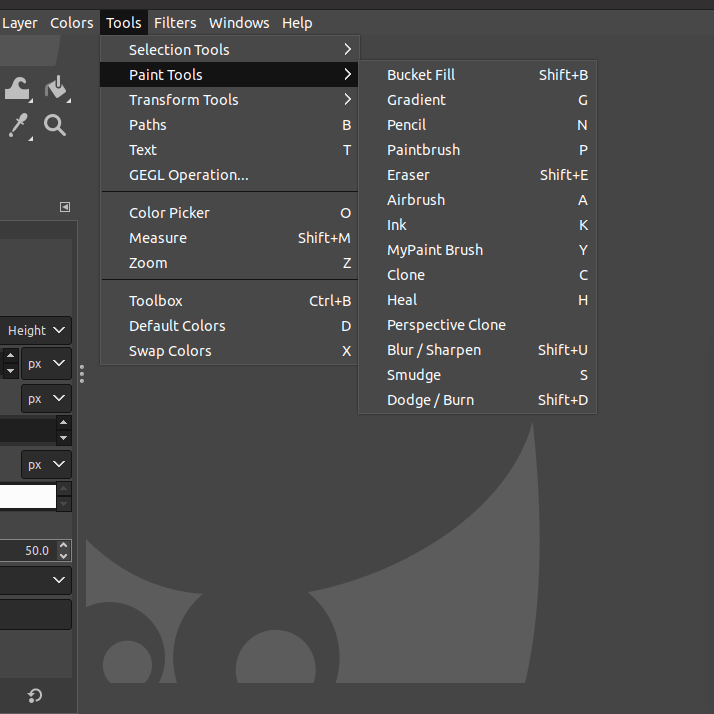Choose the Measure tool

(x=230, y=238)
